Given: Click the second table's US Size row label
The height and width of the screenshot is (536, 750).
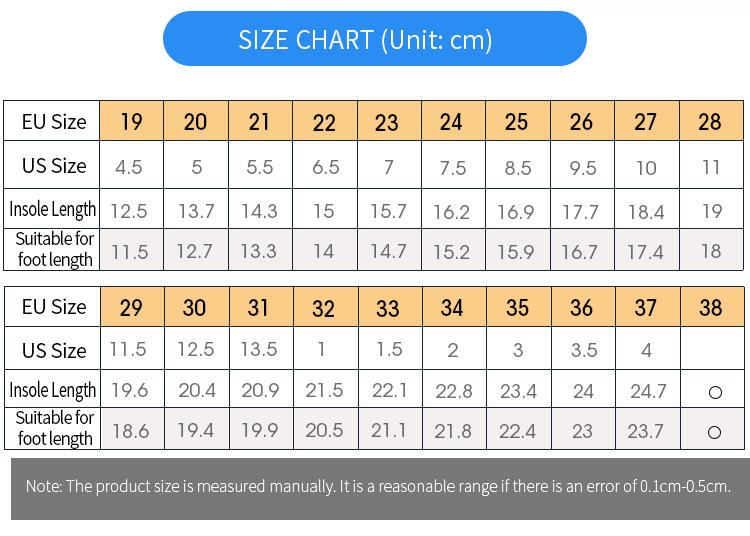Looking at the screenshot, I should point(54,350).
